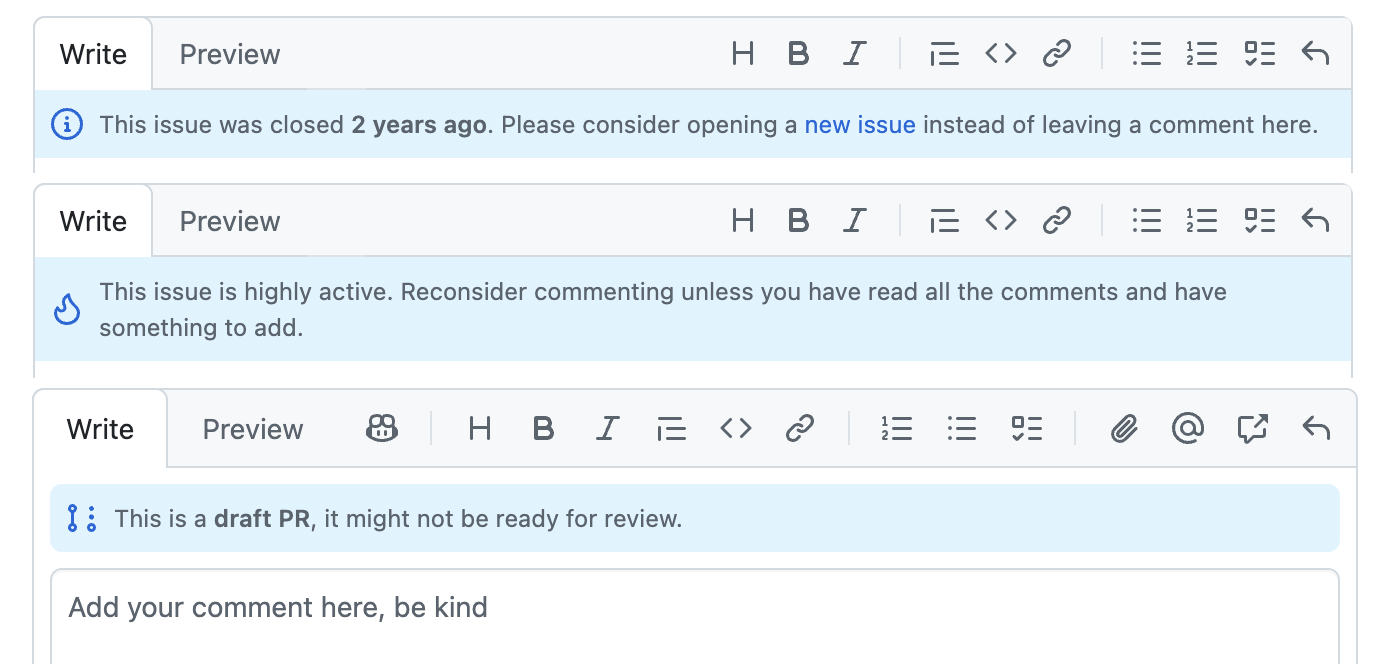Open saved replies in the top toolbar

pyautogui.click(x=1315, y=54)
